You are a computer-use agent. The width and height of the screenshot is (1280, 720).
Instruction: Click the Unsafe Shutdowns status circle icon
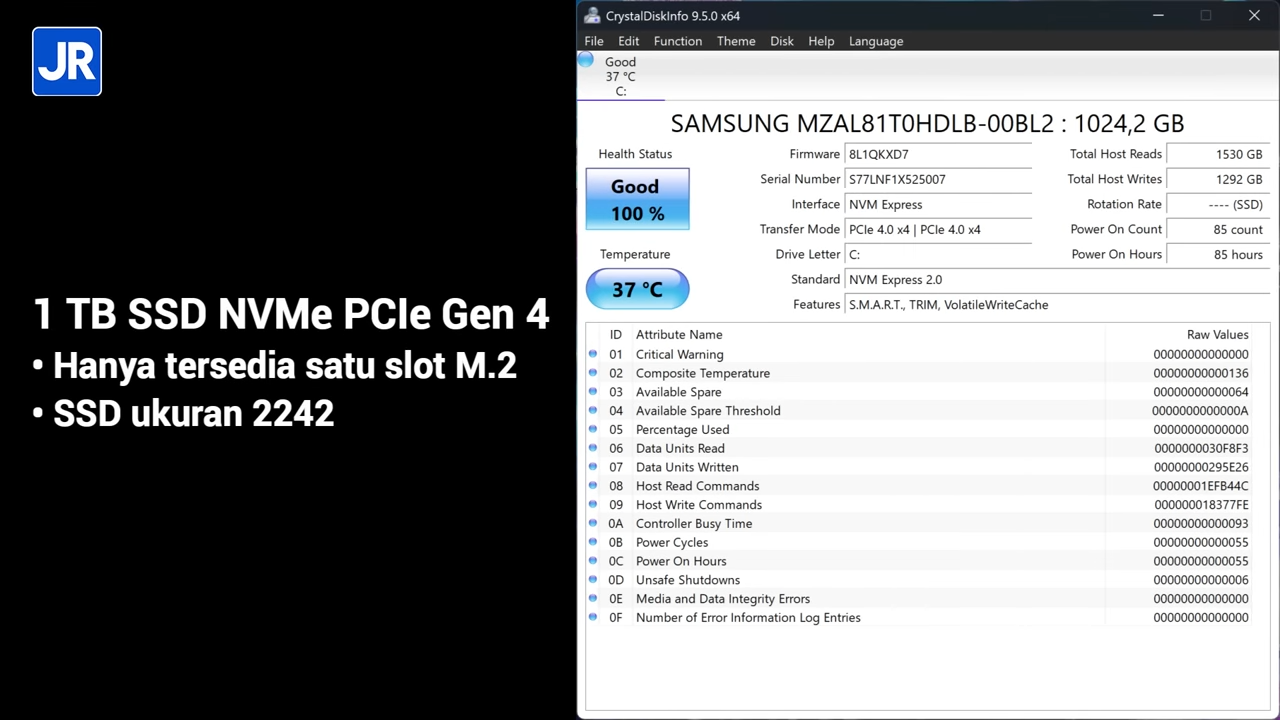(x=593, y=580)
